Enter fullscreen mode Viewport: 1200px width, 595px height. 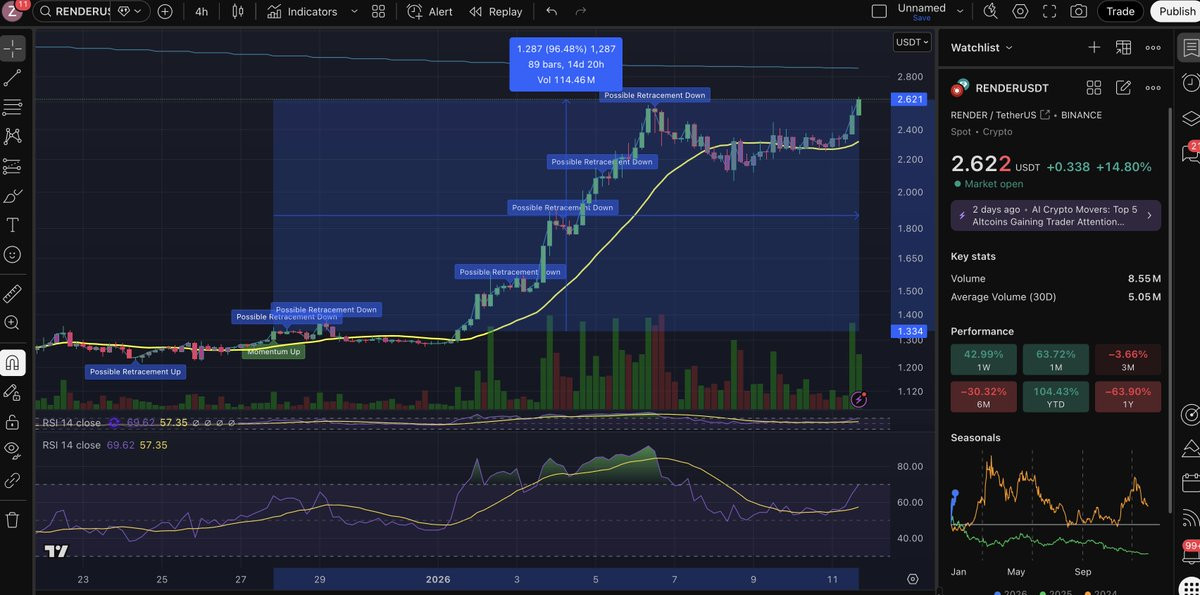(x=1049, y=12)
